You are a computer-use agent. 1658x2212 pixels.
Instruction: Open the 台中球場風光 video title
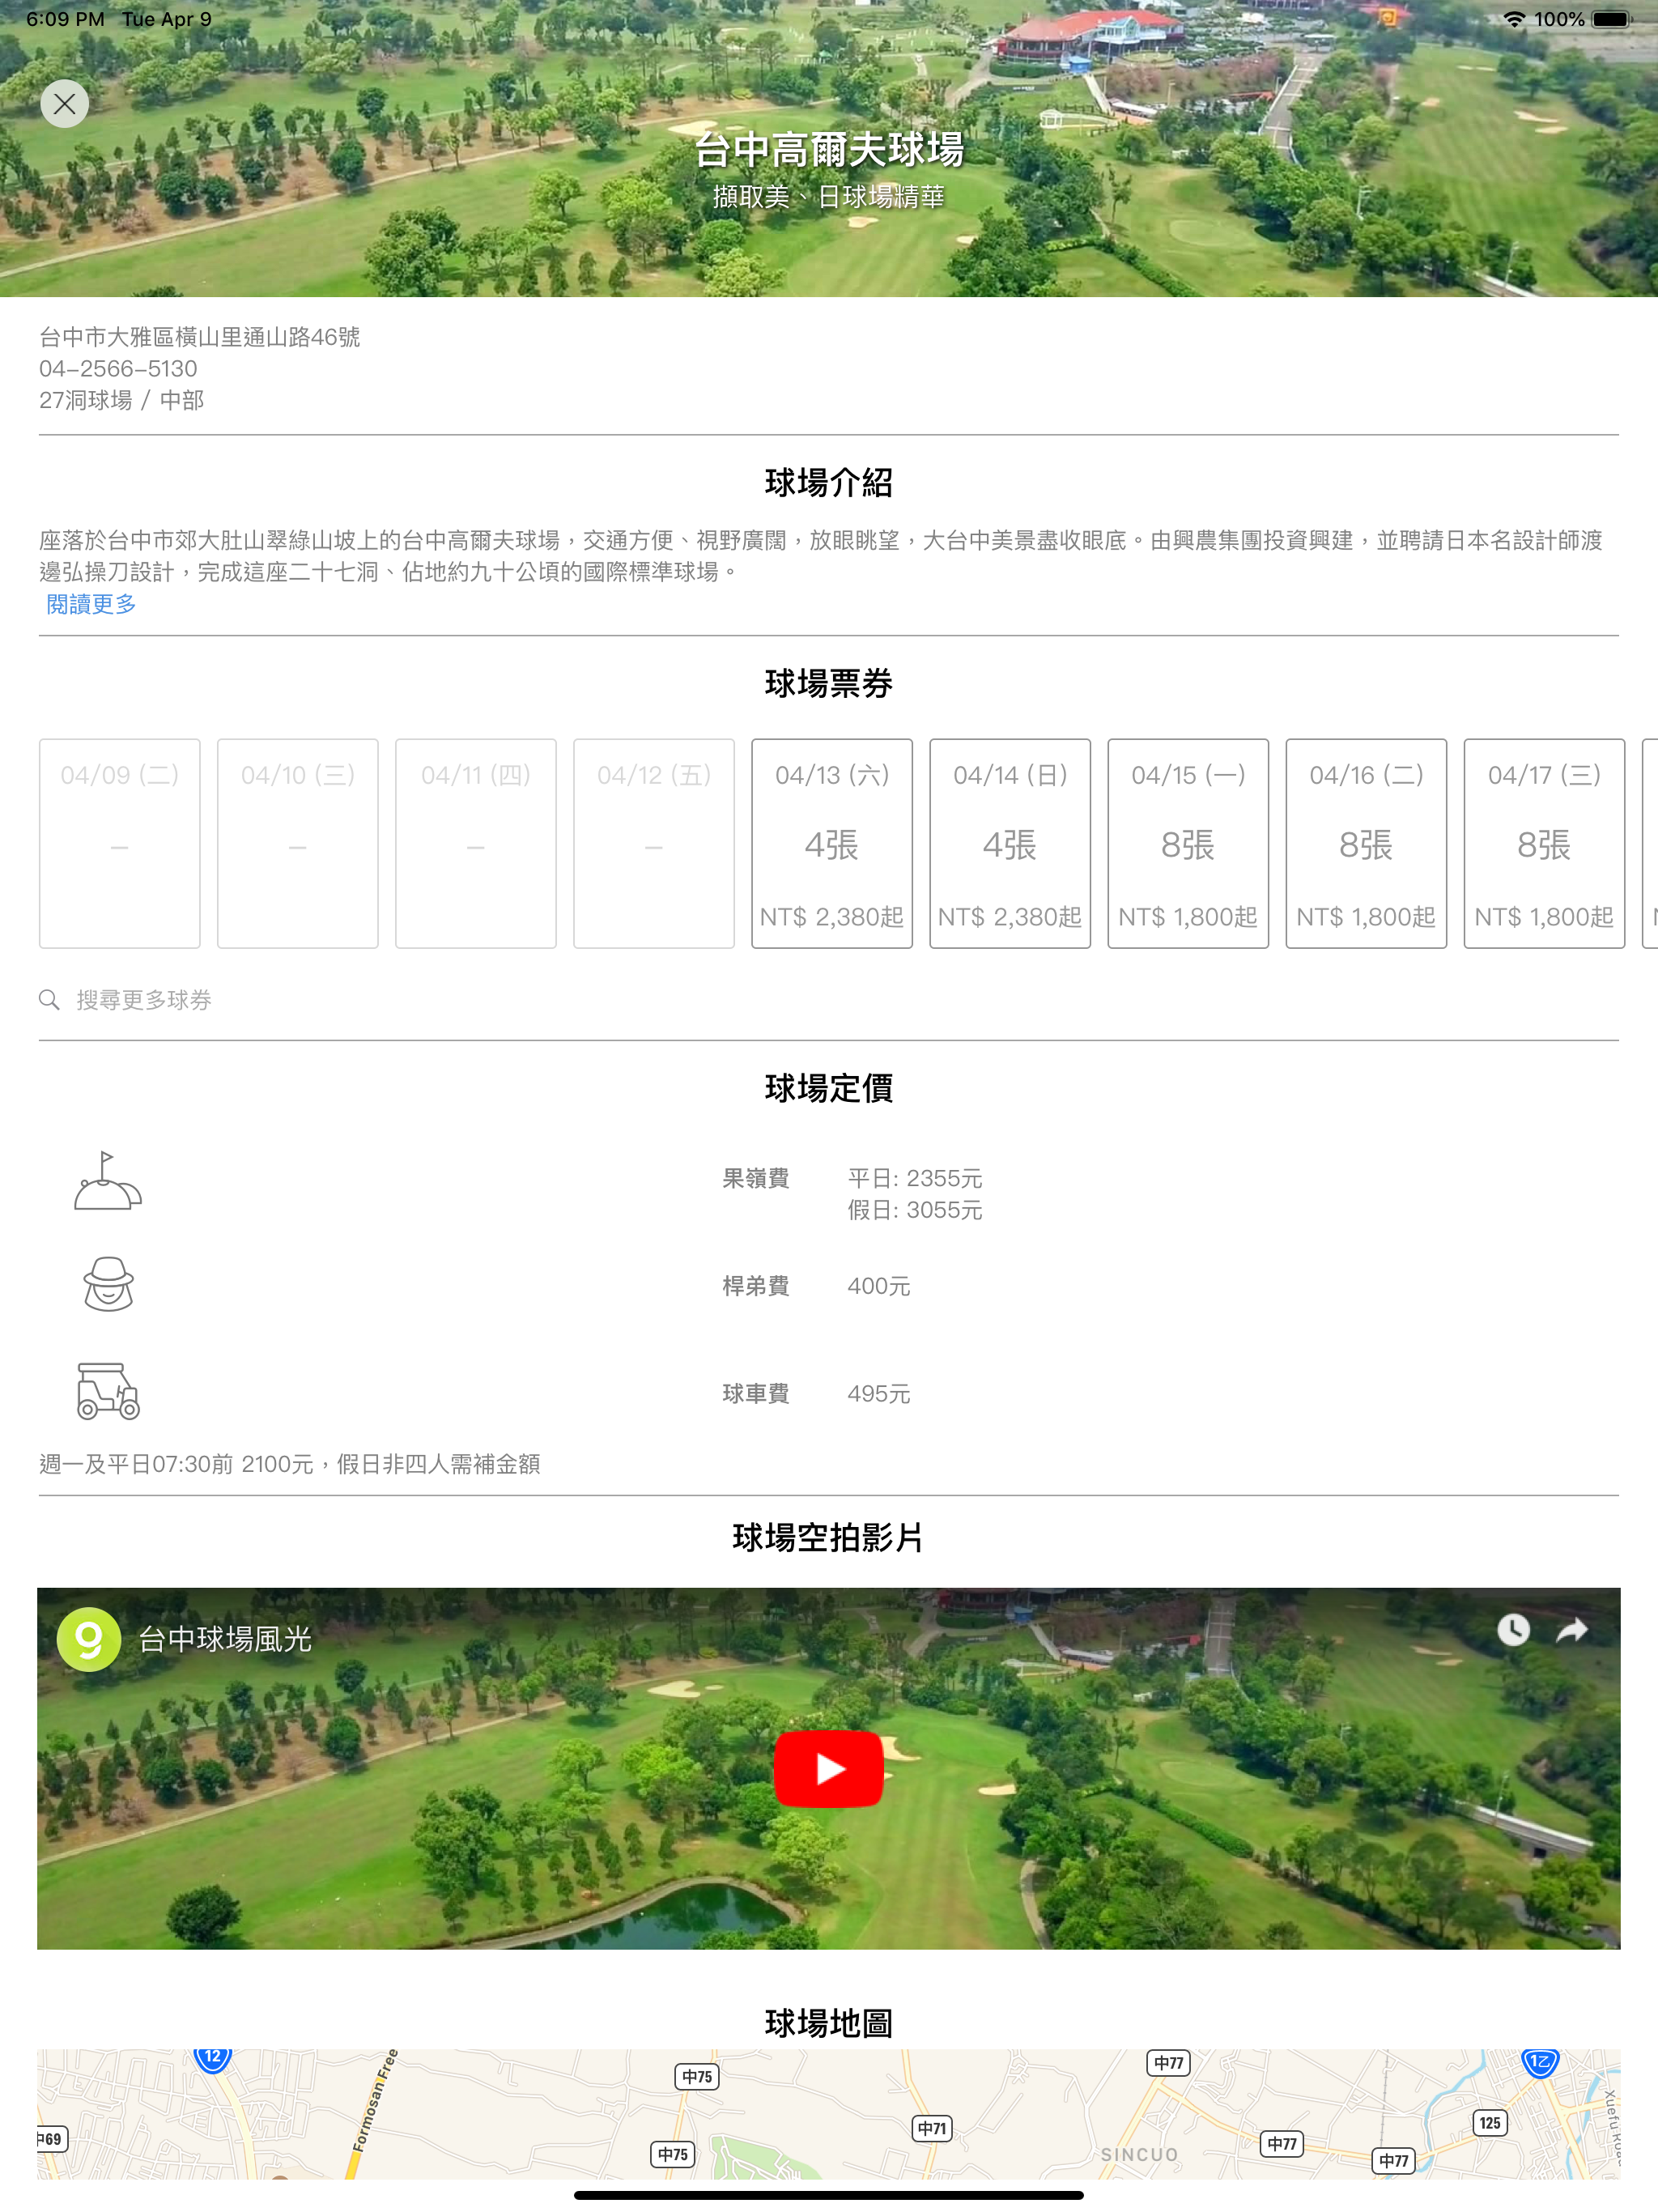click(225, 1639)
